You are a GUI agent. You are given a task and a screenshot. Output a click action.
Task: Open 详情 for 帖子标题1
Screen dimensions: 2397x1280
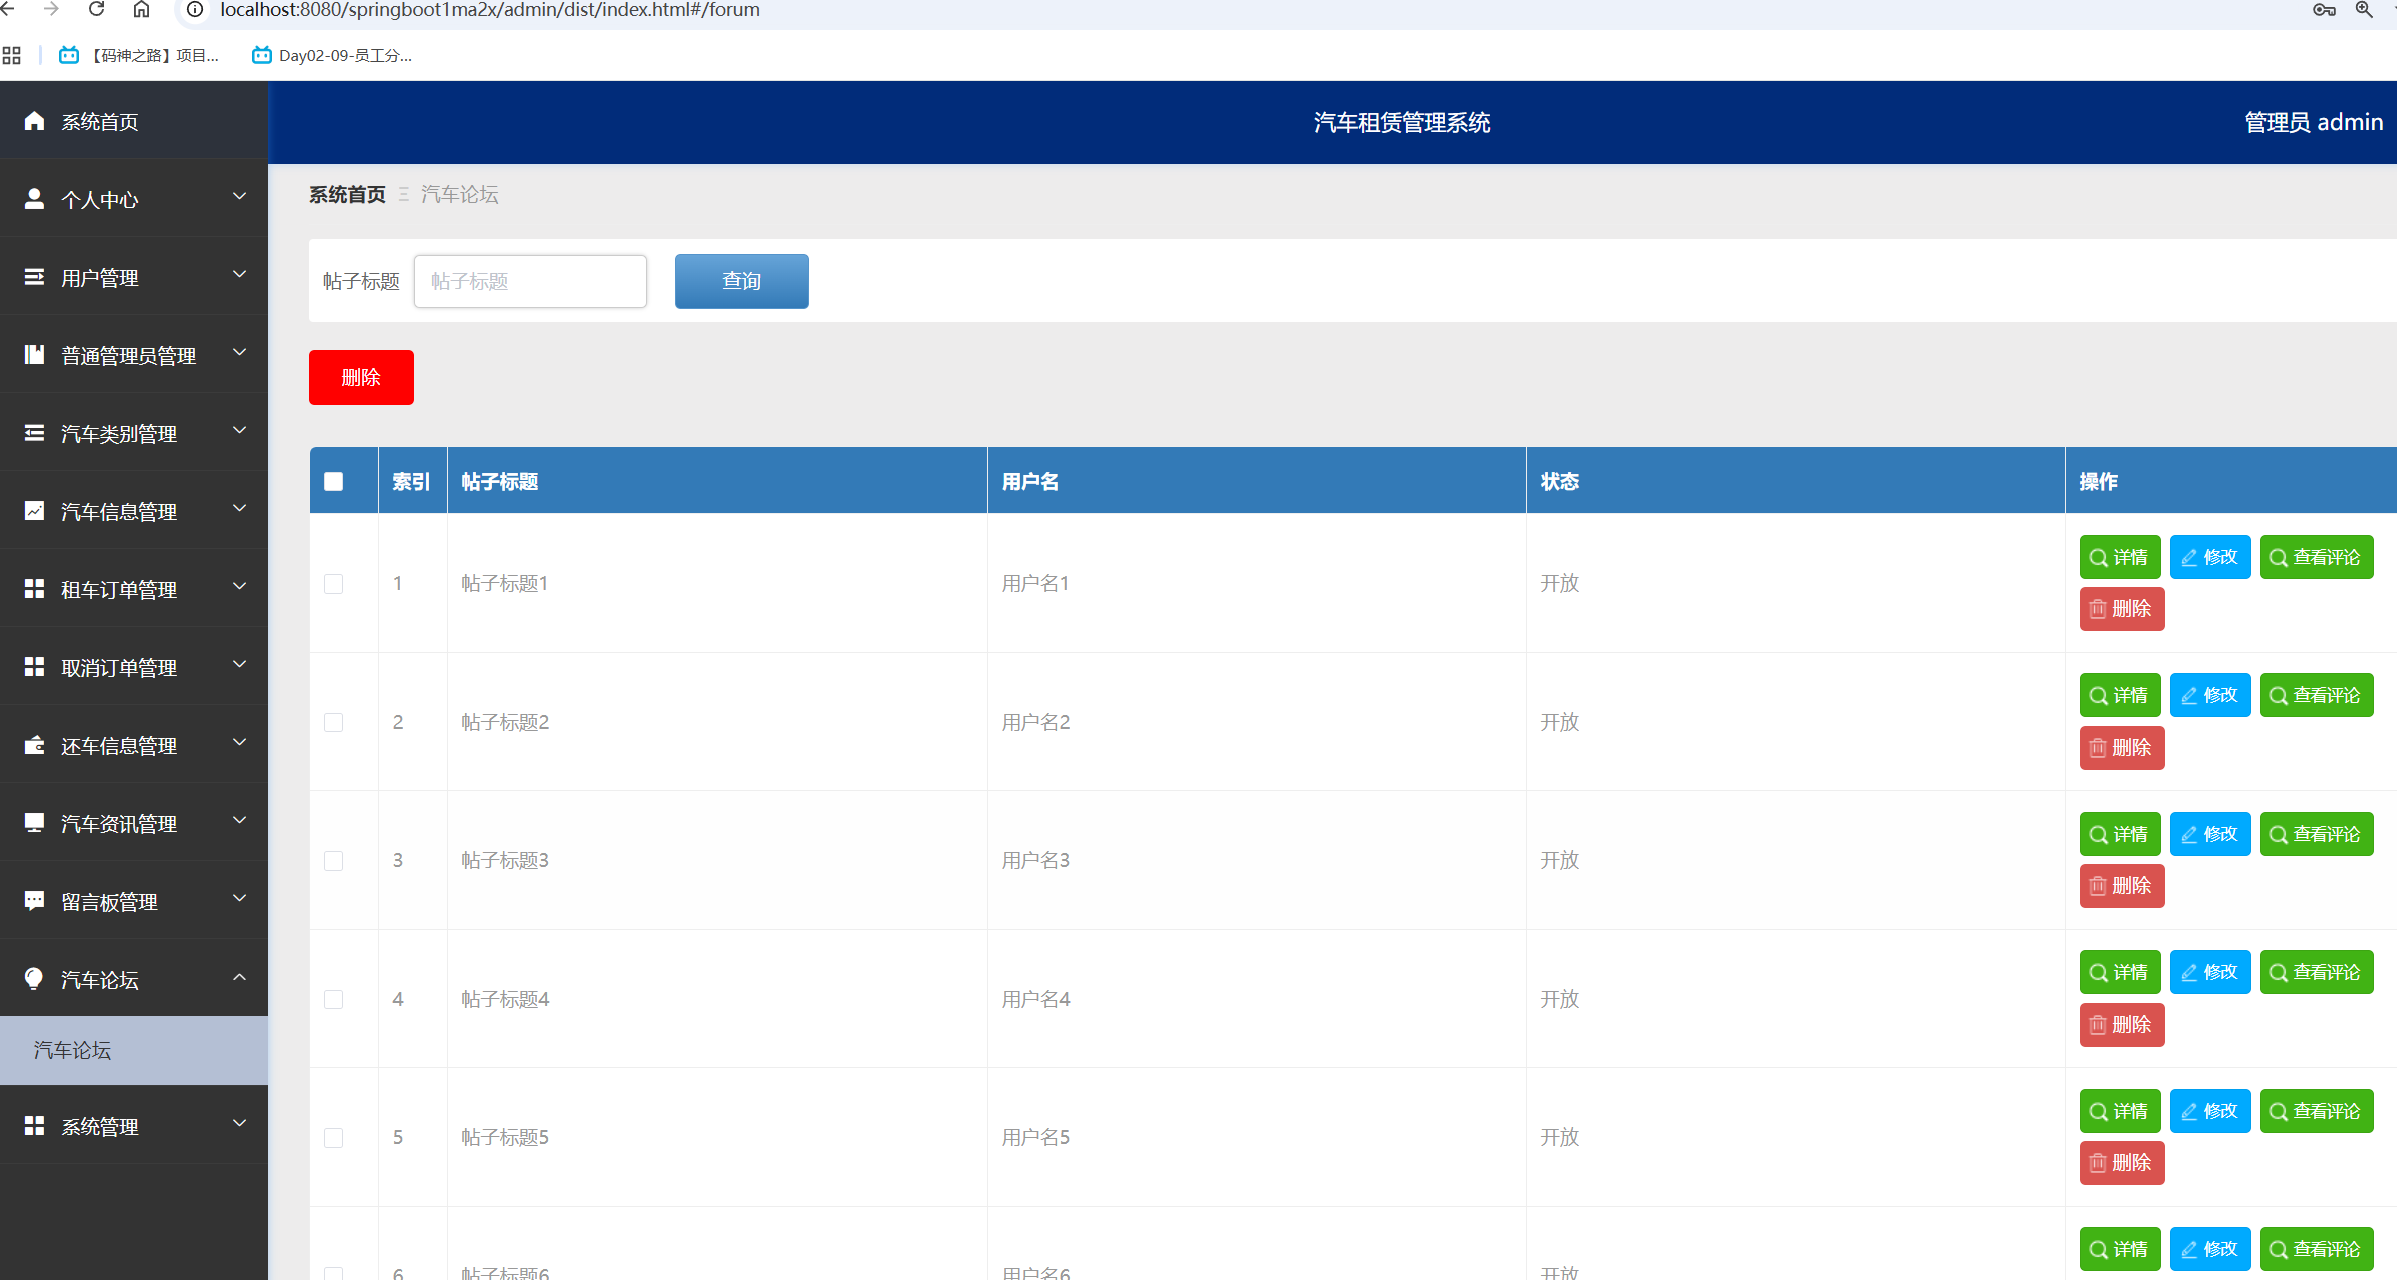tap(2119, 557)
